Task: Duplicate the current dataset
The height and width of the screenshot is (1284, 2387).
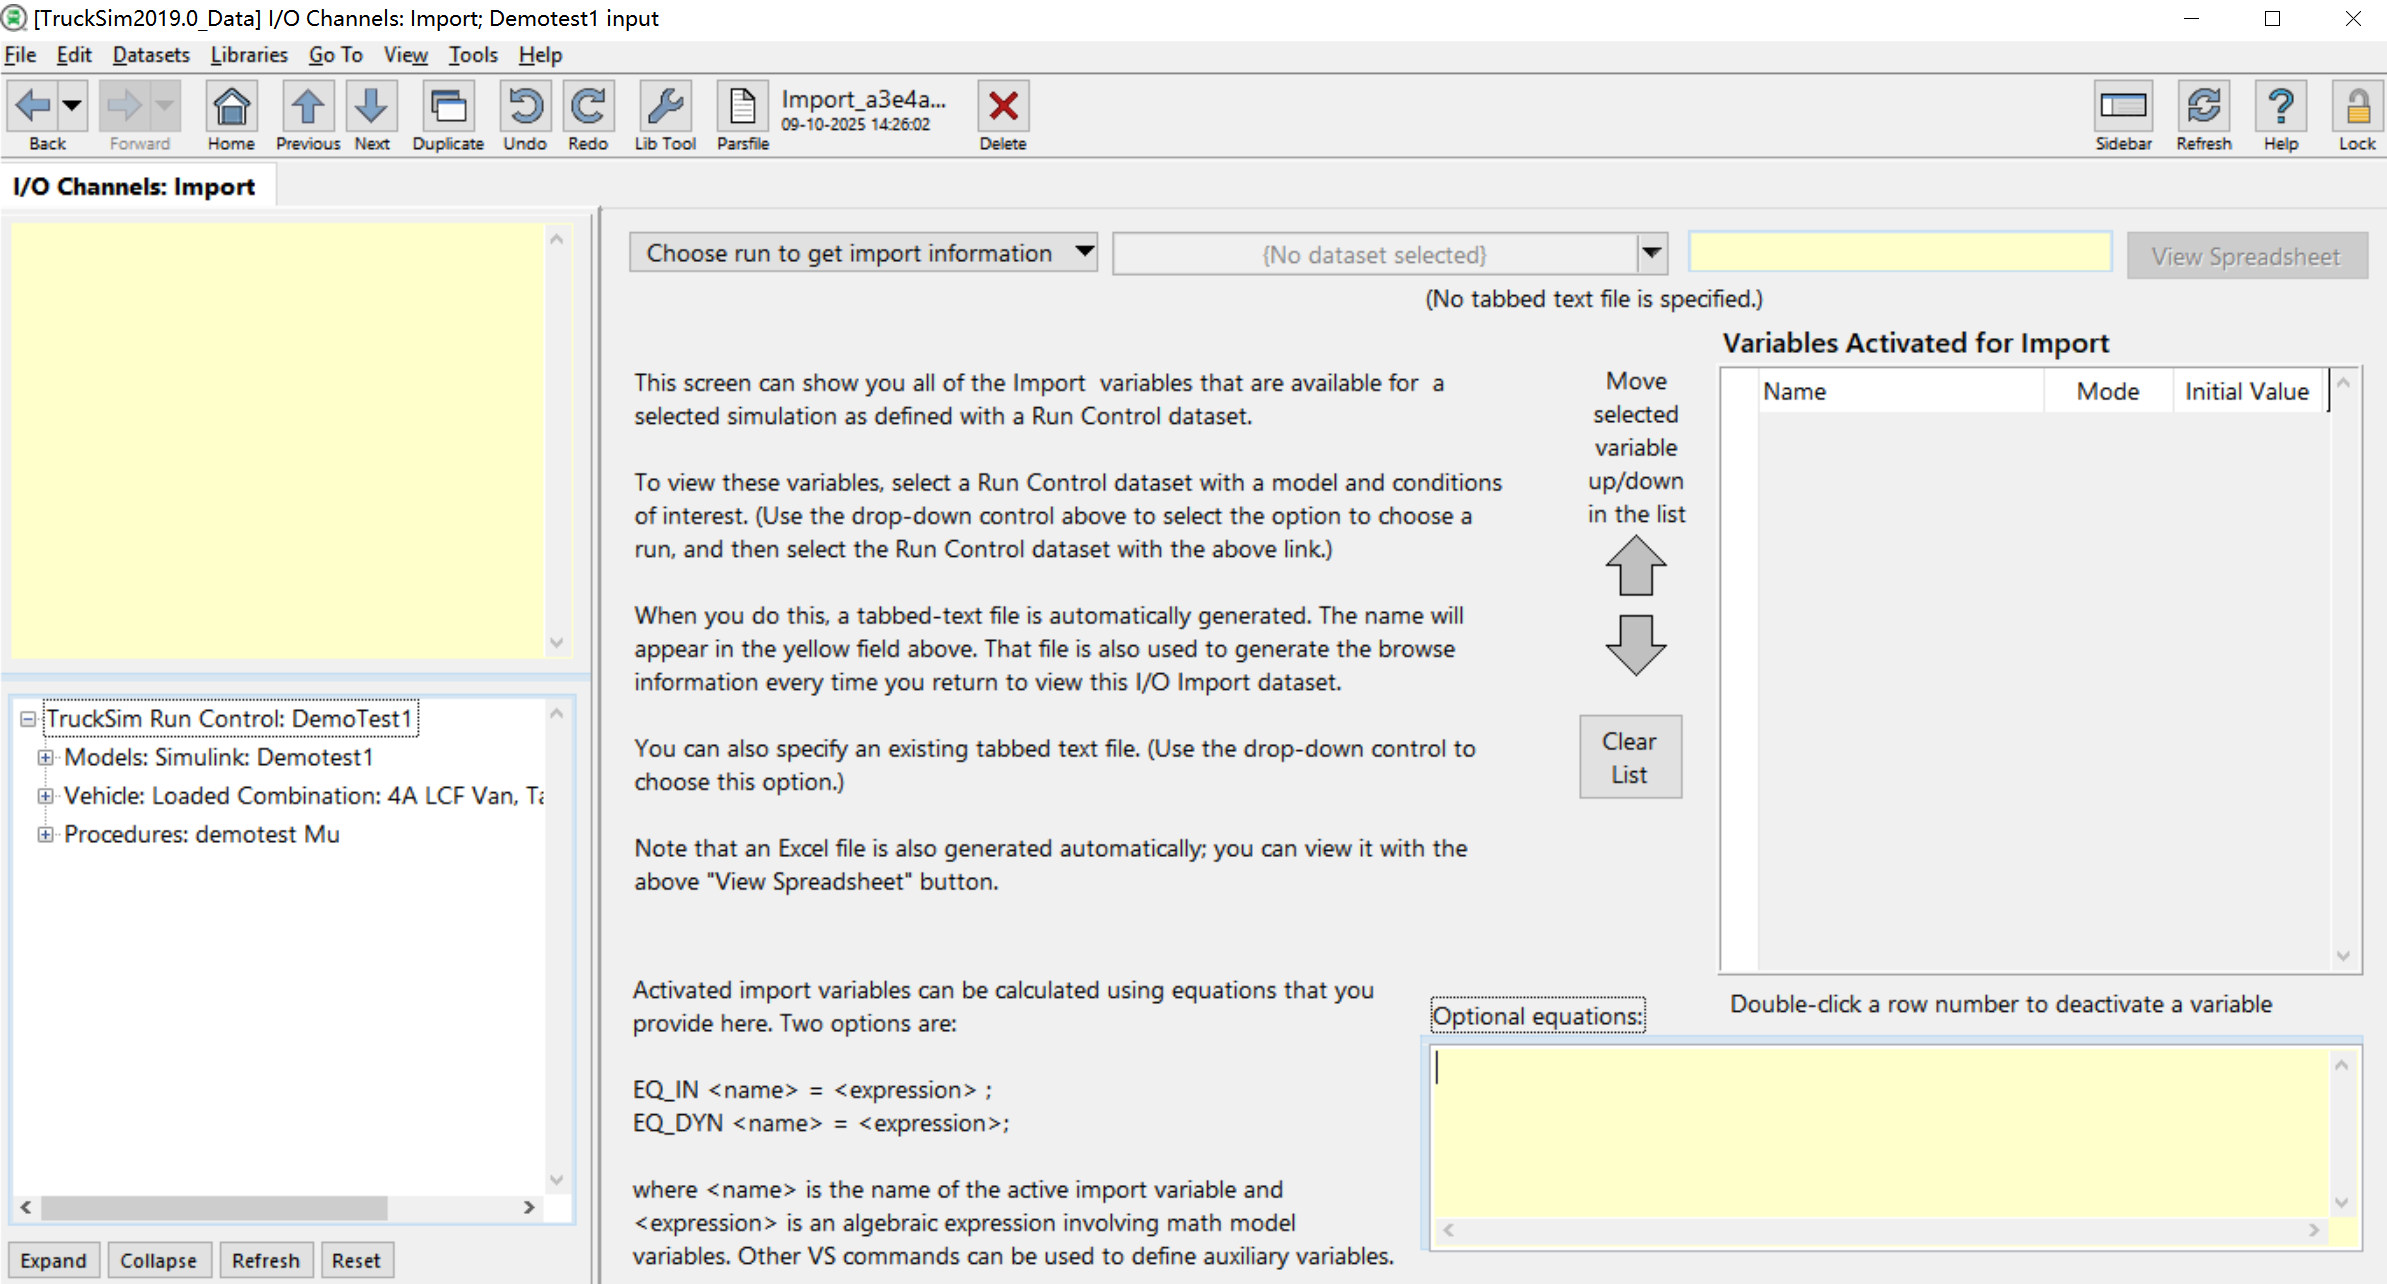Action: tap(448, 106)
